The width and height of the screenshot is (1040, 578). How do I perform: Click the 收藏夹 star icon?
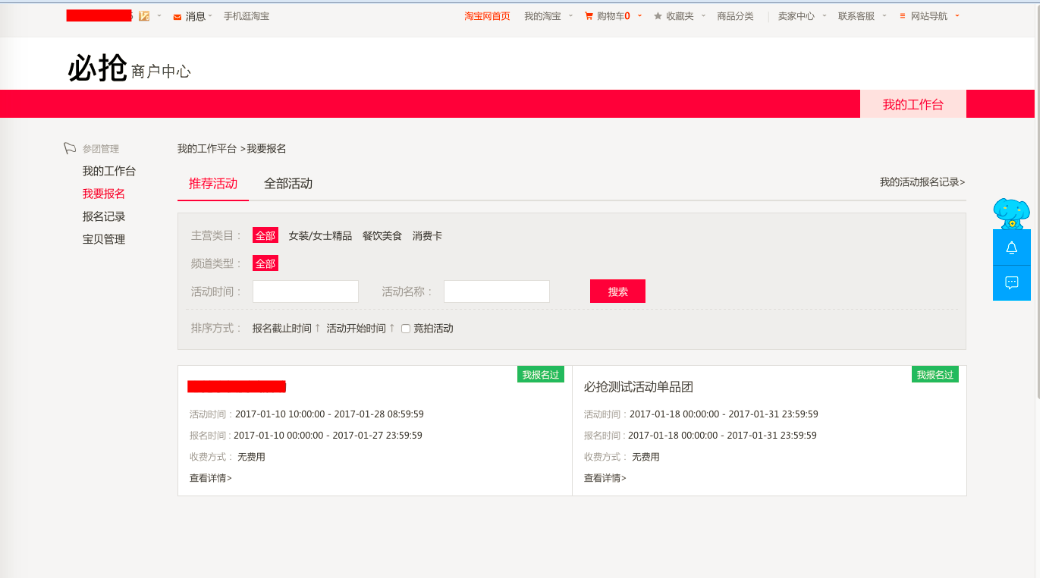(x=657, y=16)
